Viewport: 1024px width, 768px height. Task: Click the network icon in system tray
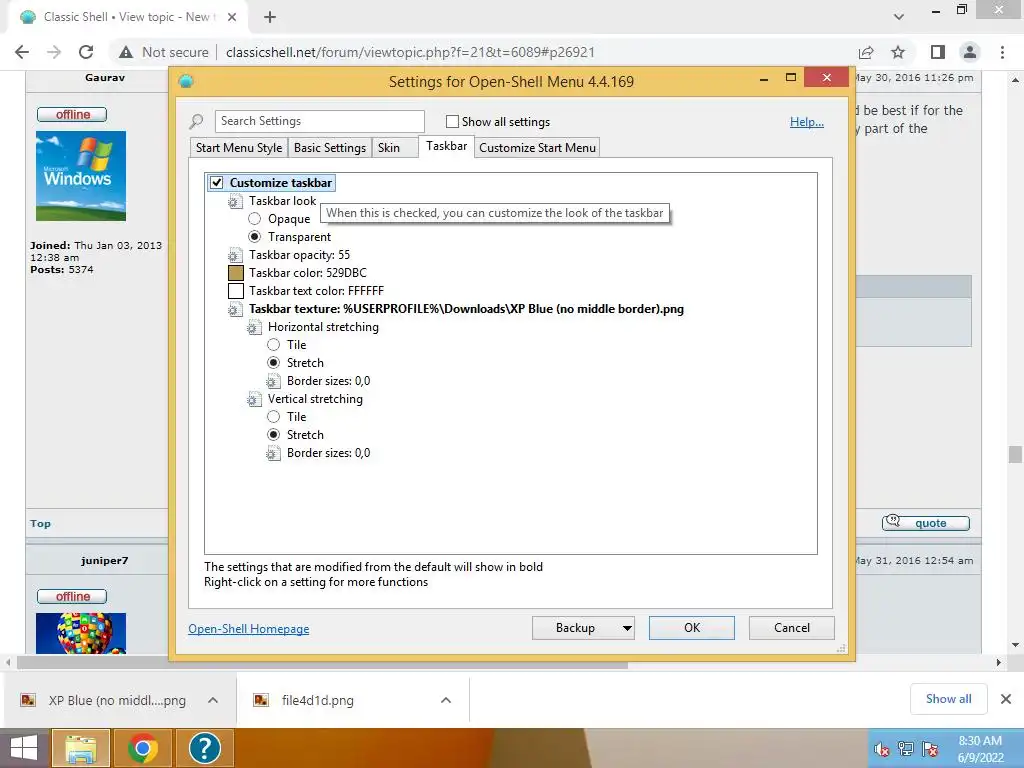[x=906, y=749]
